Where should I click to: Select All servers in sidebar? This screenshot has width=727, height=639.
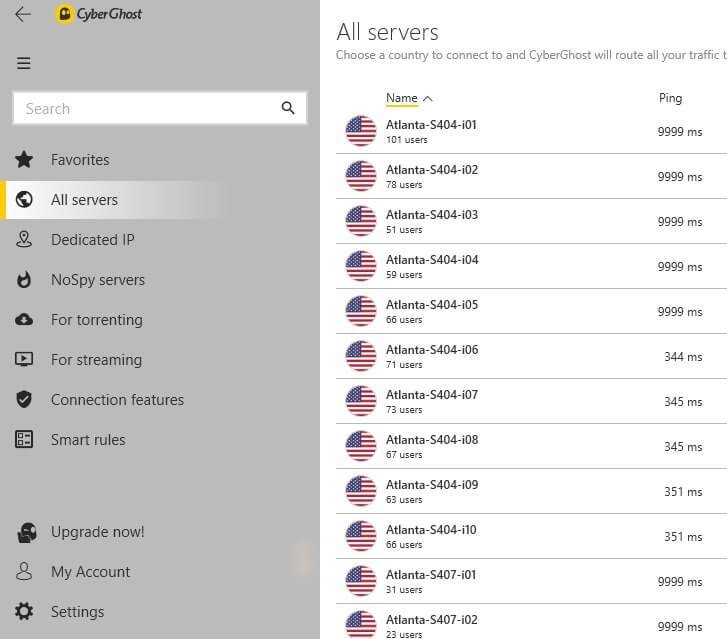point(84,199)
